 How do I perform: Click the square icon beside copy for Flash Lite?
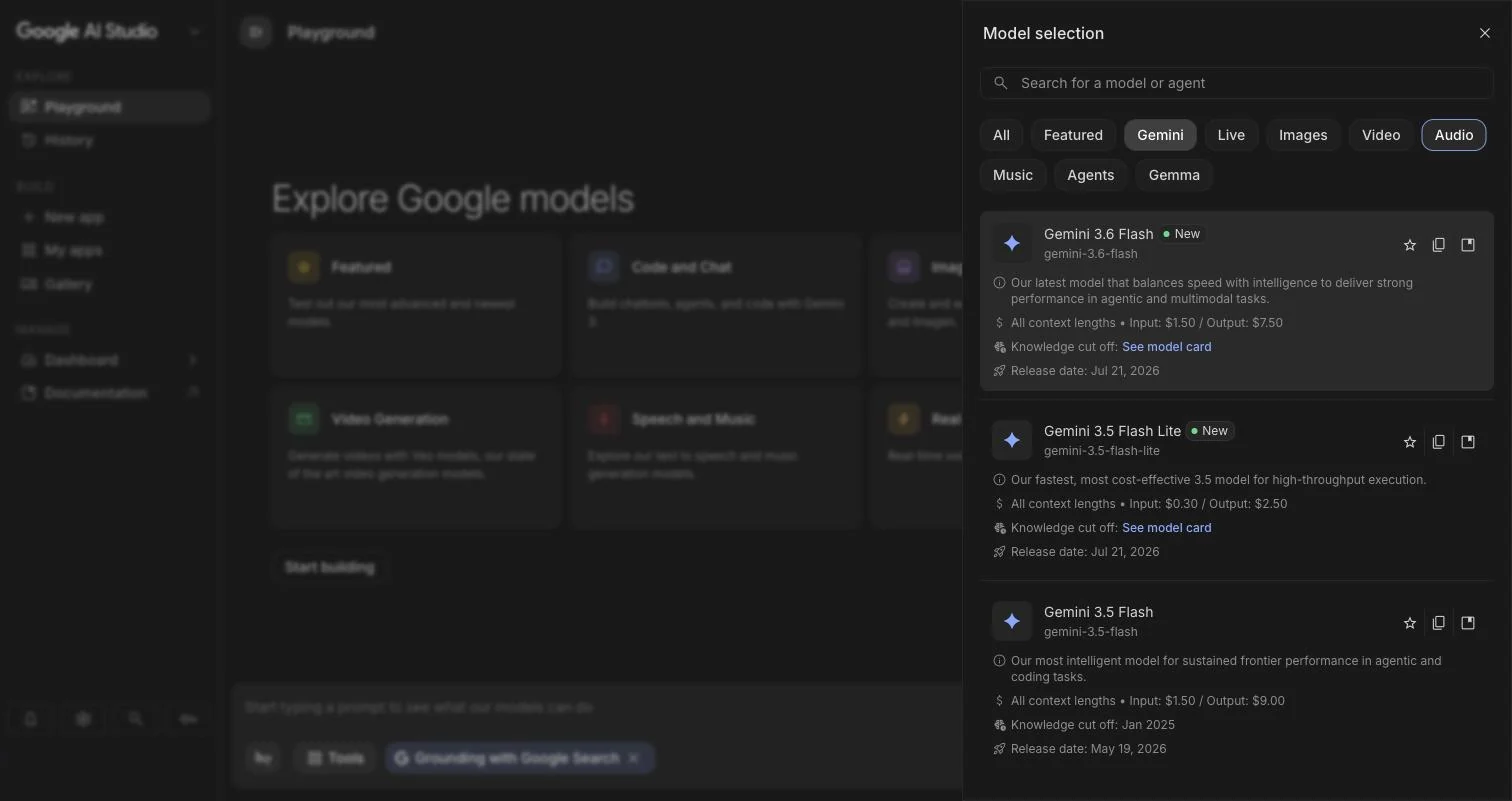tap(1468, 442)
